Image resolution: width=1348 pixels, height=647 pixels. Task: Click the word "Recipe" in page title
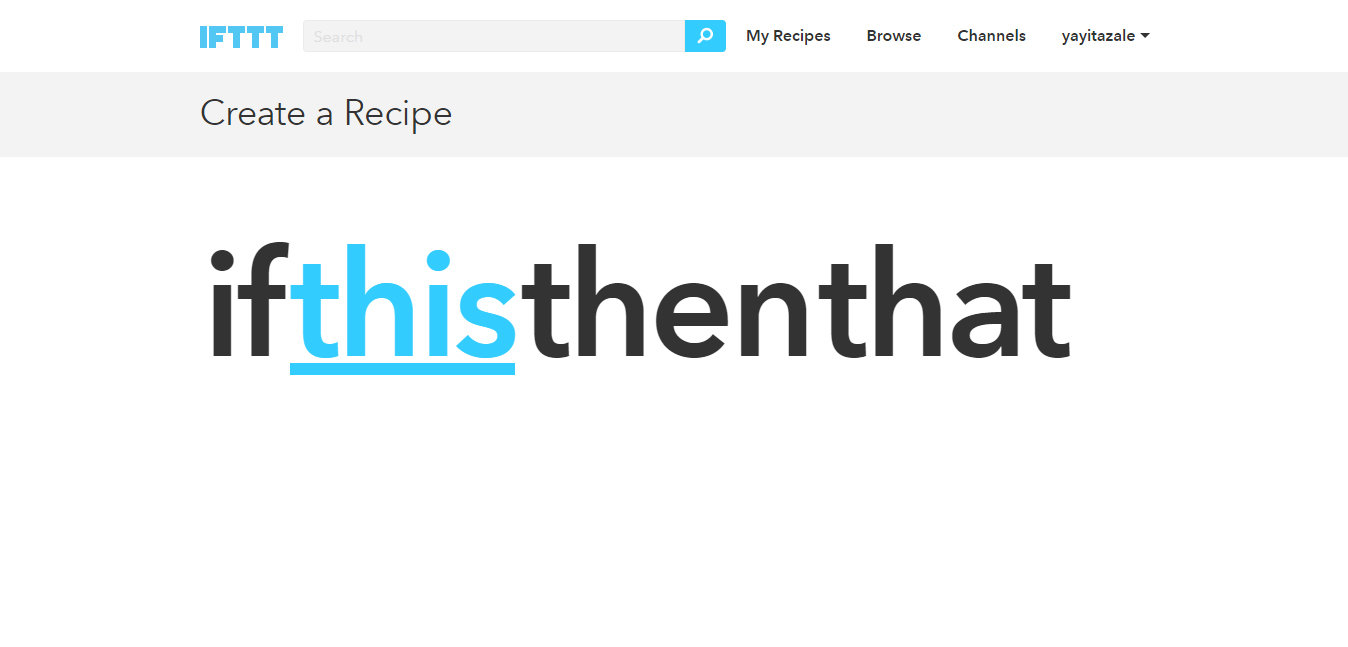click(x=398, y=113)
